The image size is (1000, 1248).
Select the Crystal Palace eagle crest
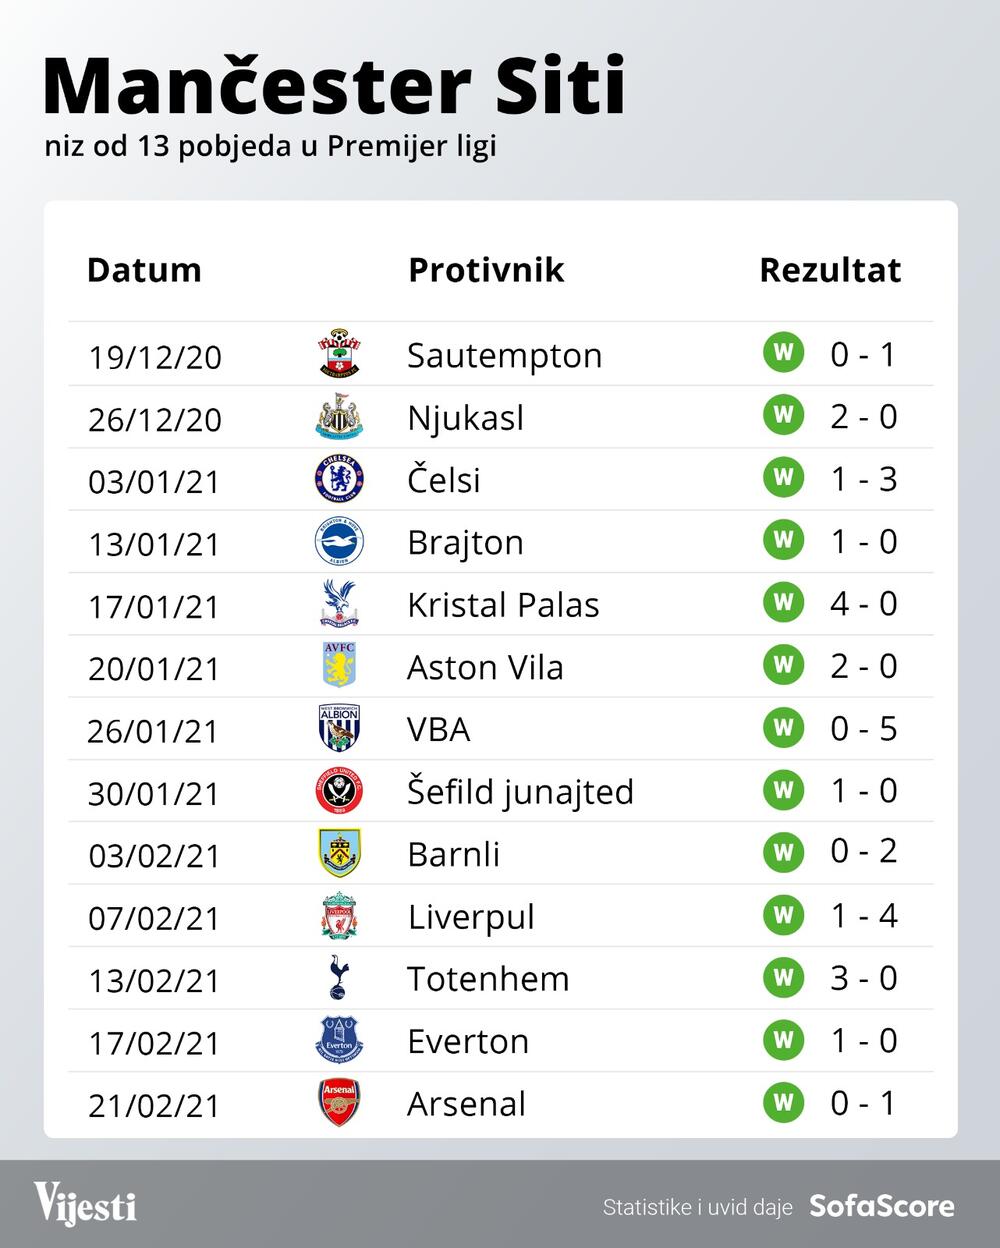339,604
